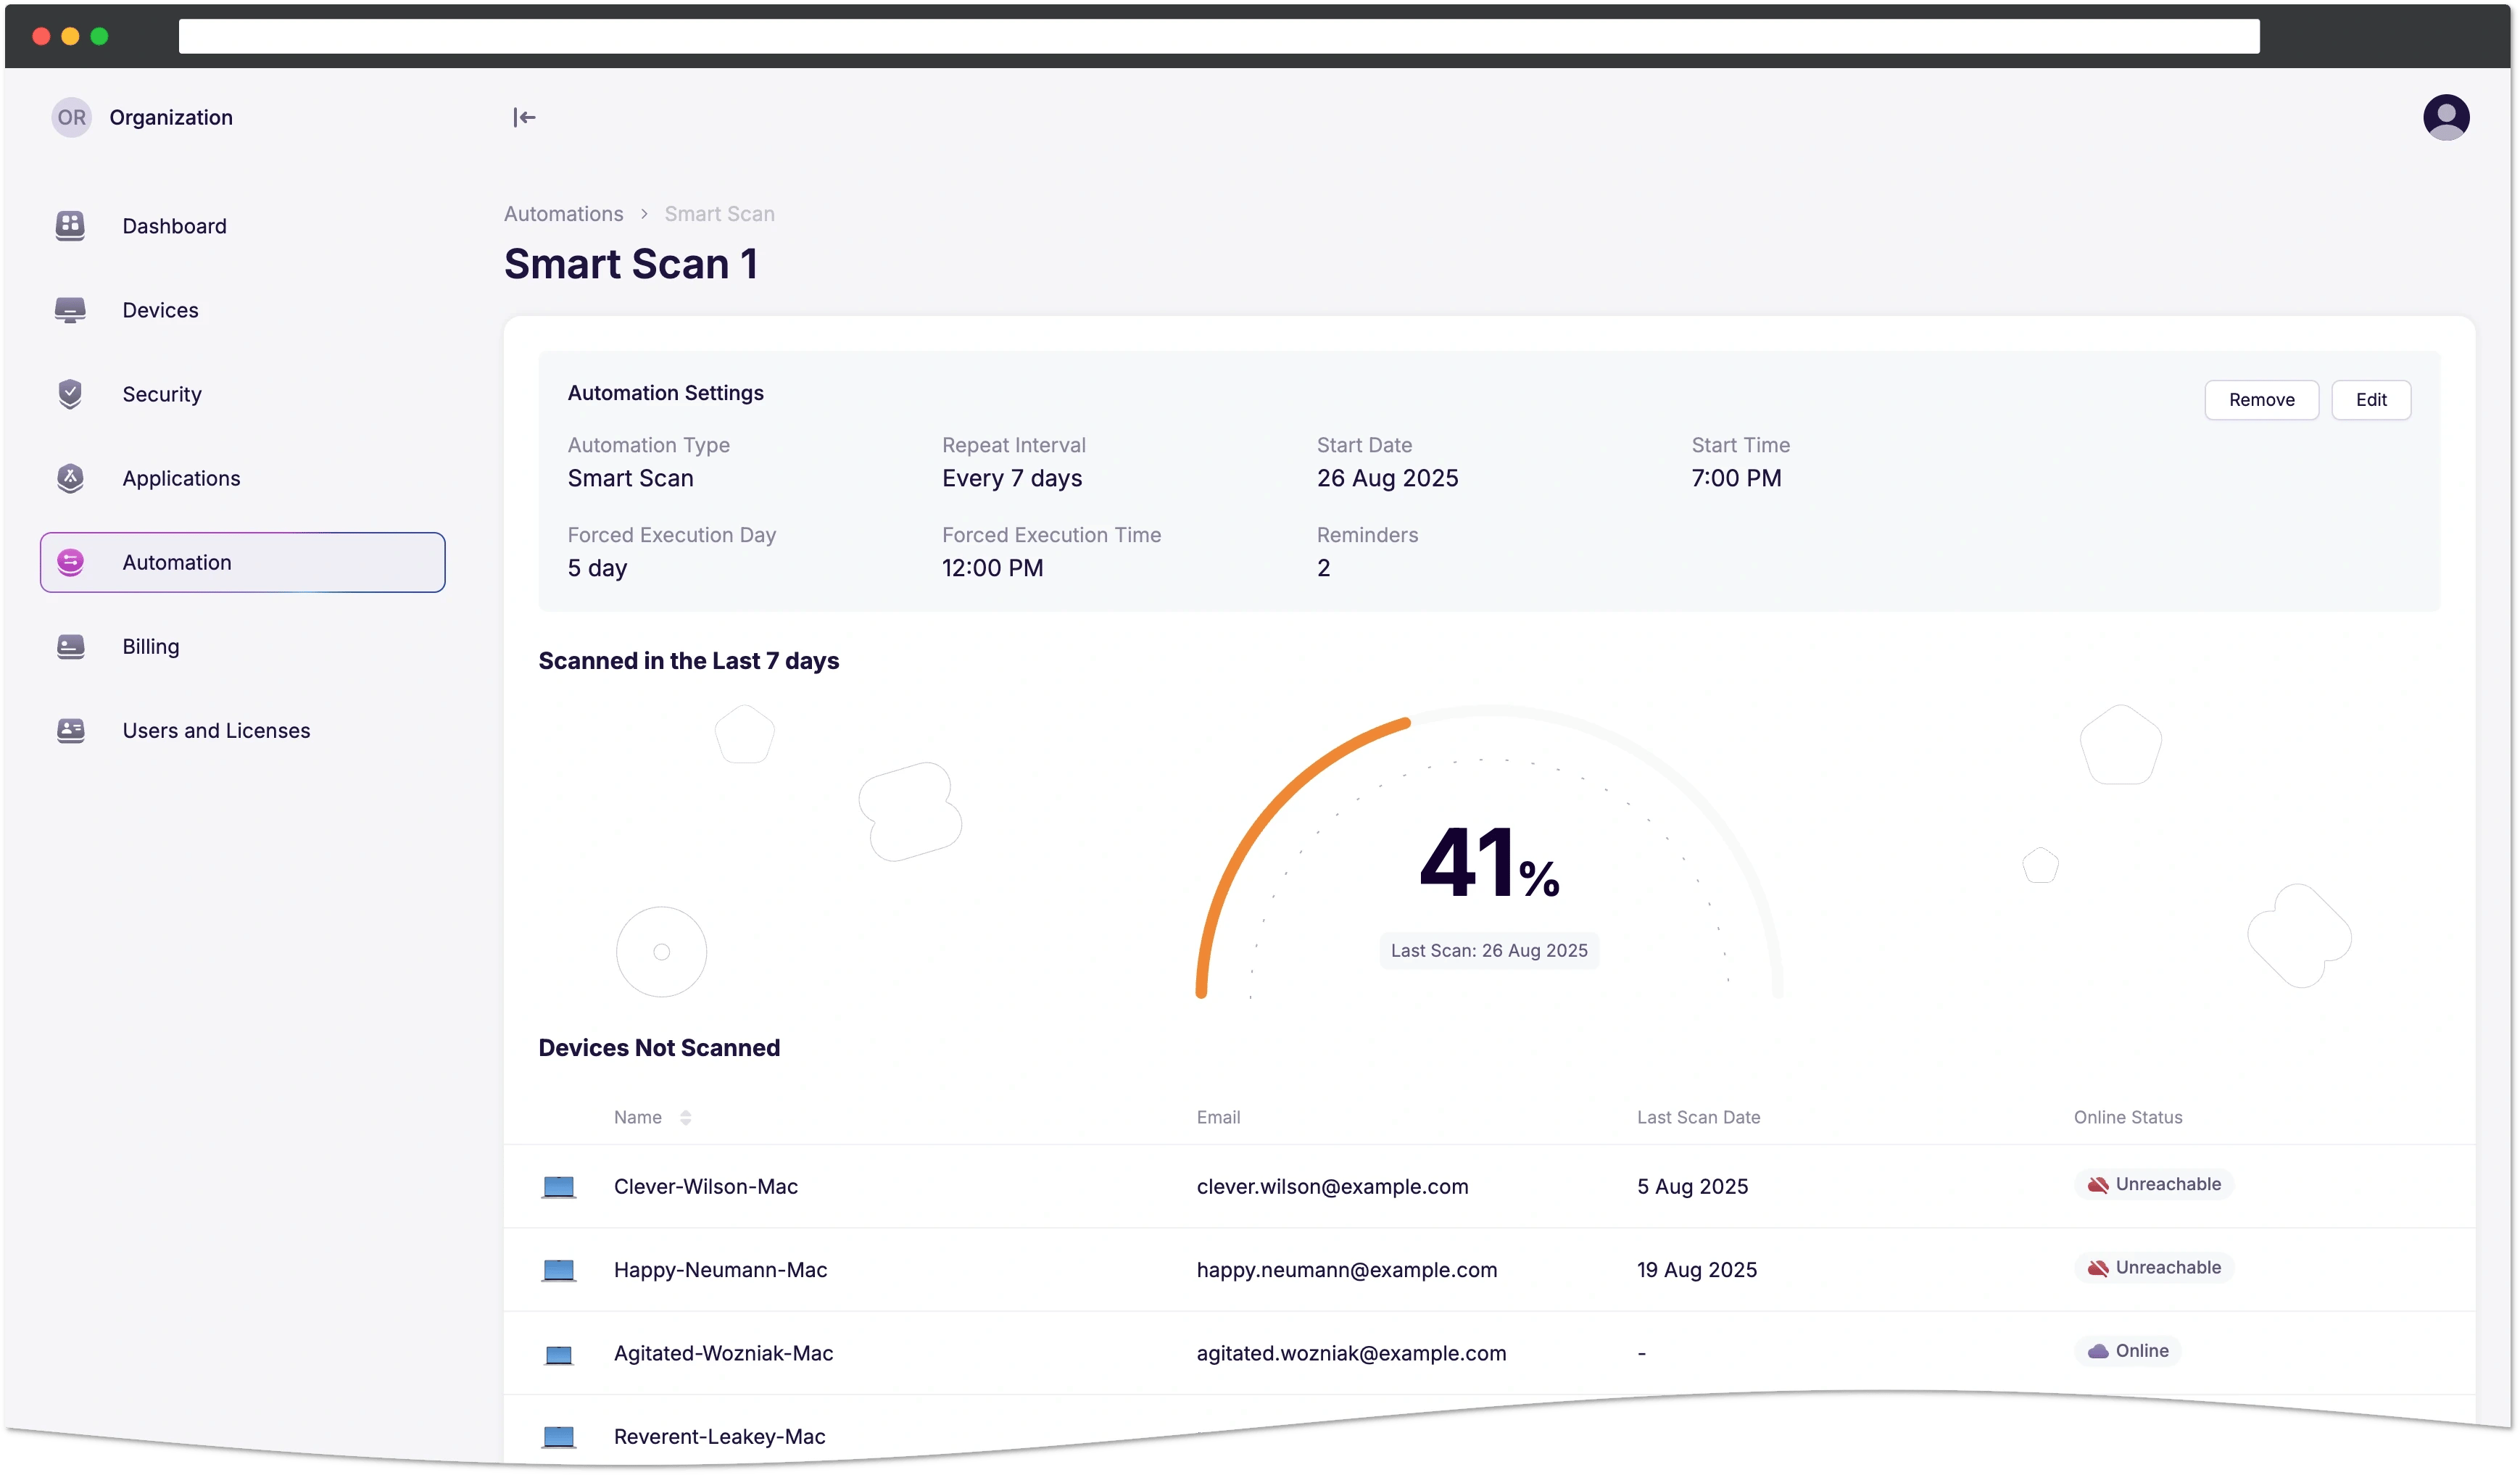Sort the table by the Name arrows
The height and width of the screenshot is (1475, 2520).
click(x=686, y=1118)
